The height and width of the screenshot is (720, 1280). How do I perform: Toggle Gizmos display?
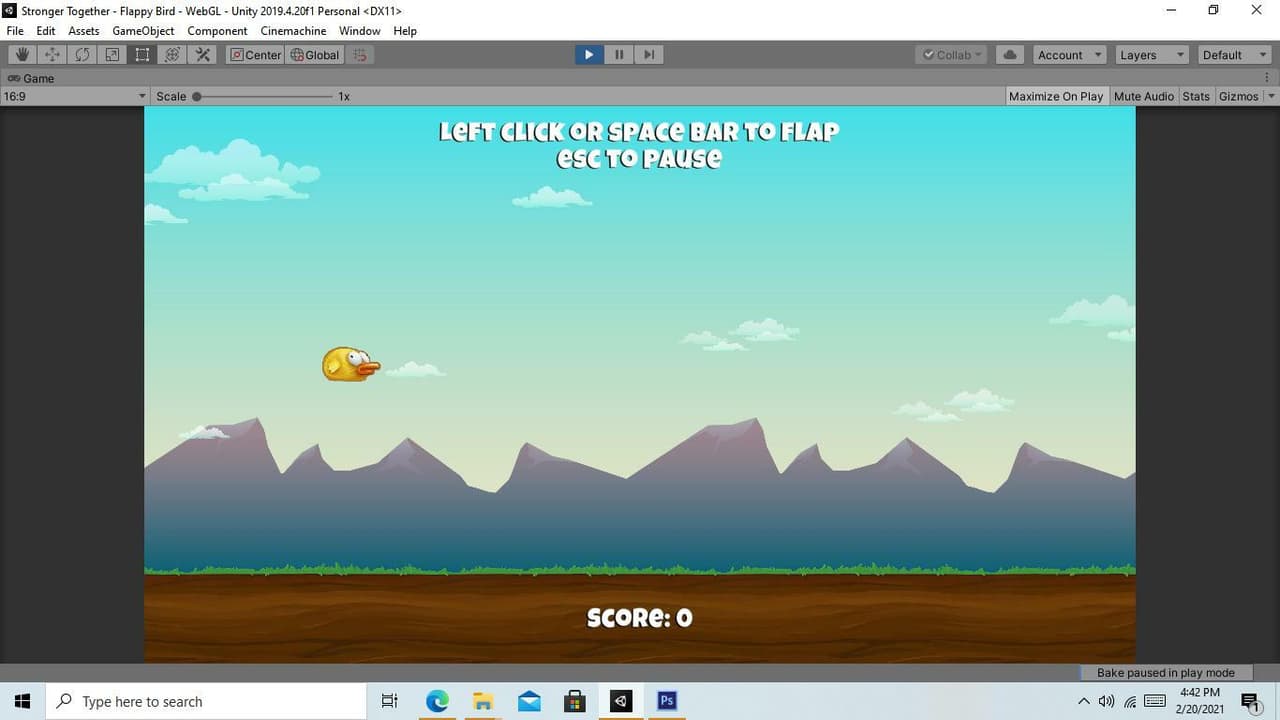(x=1238, y=96)
